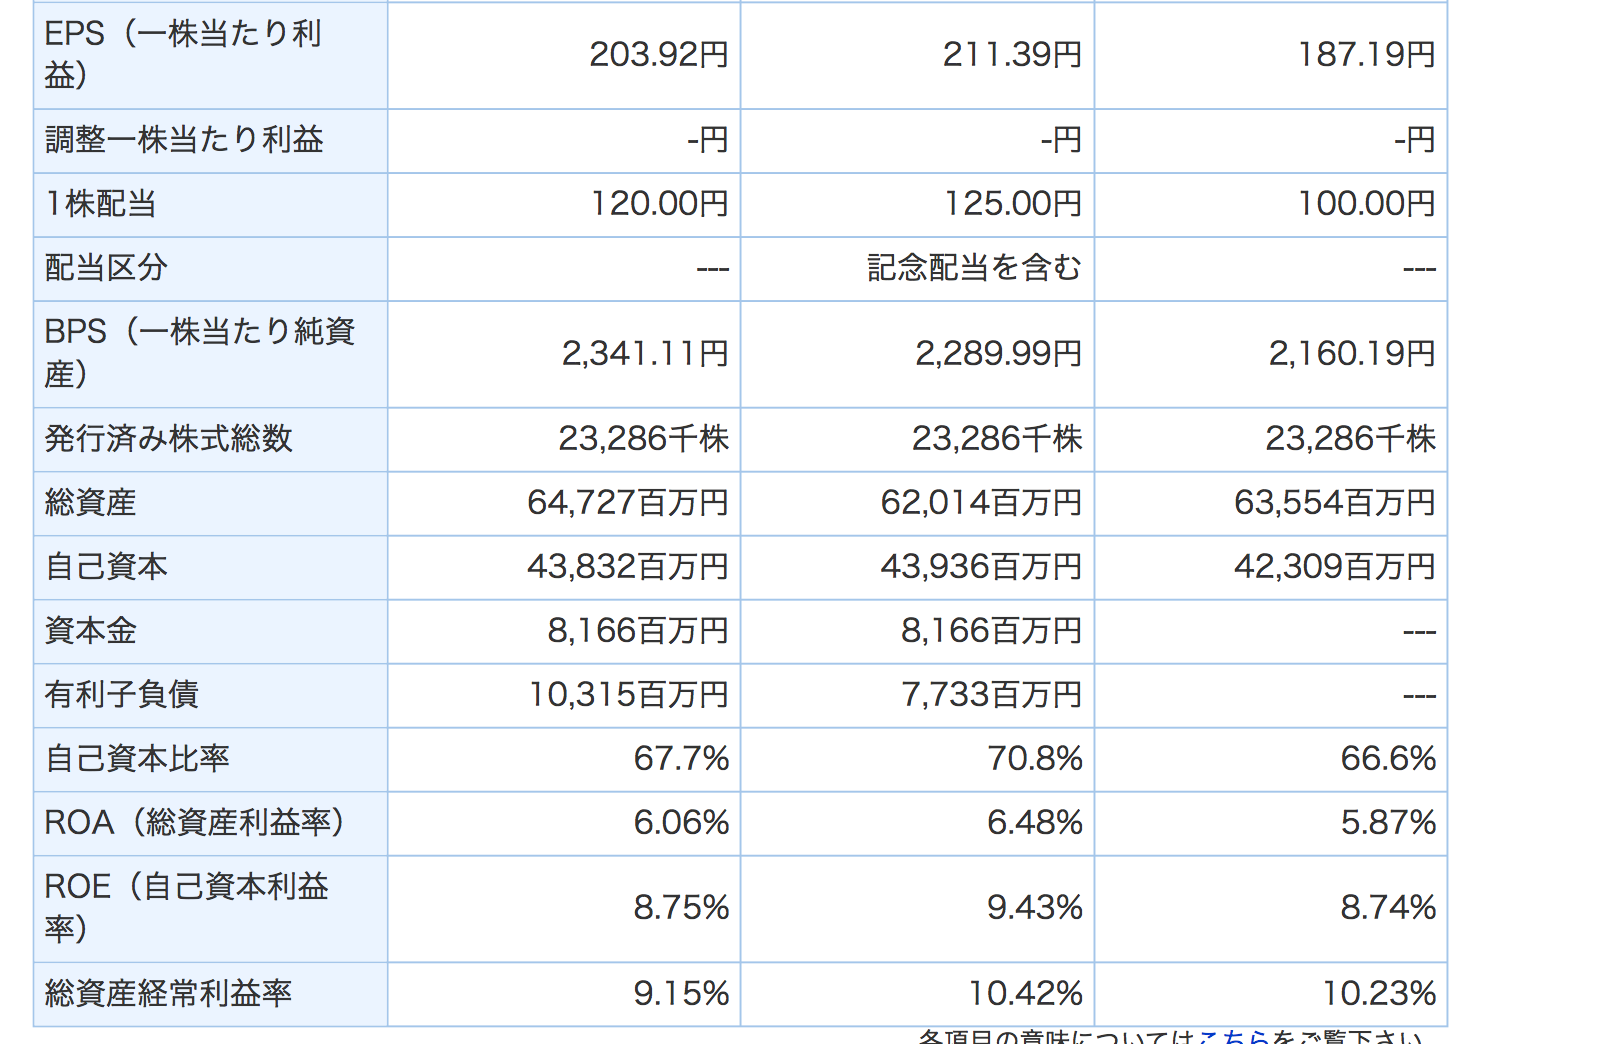Image resolution: width=1620 pixels, height=1044 pixels.
Task: Click the こちら link below the table
Action: tap(1233, 1037)
